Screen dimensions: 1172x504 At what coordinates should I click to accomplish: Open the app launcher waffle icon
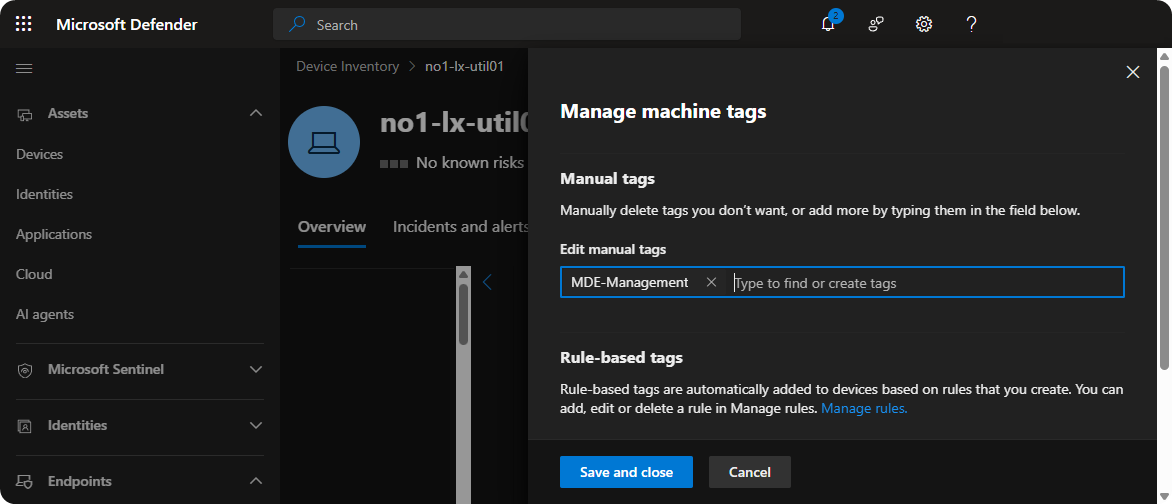pyautogui.click(x=24, y=24)
